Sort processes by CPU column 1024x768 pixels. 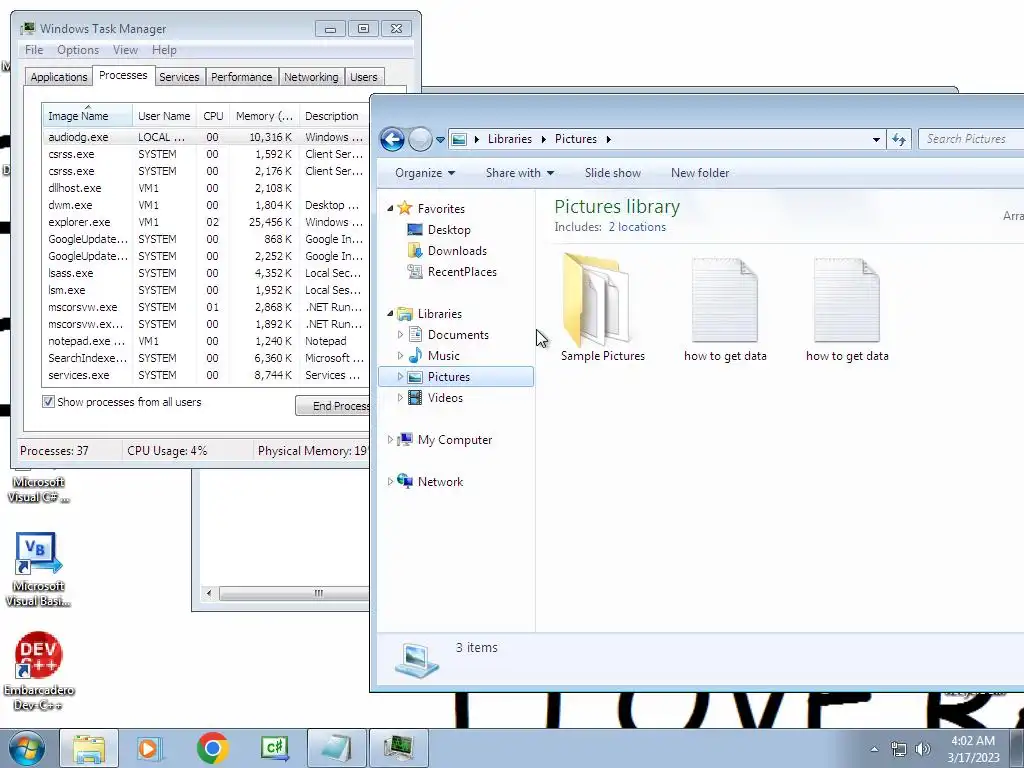click(213, 116)
